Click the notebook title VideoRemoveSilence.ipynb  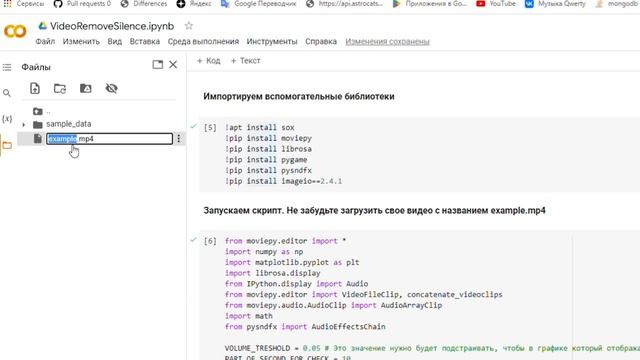pos(112,26)
